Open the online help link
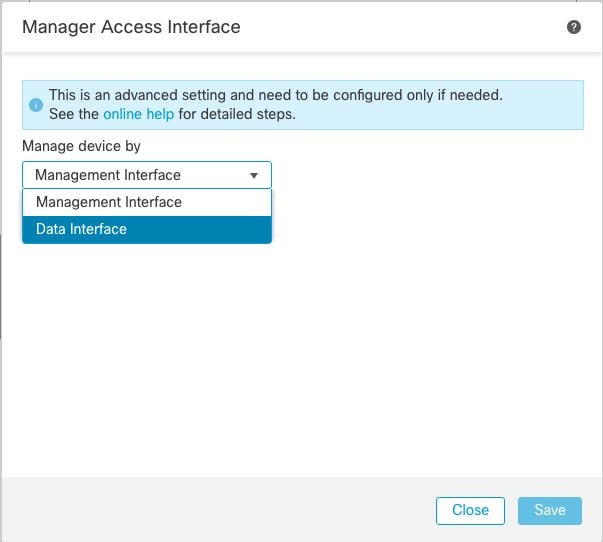The height and width of the screenshot is (542, 603). [138, 114]
